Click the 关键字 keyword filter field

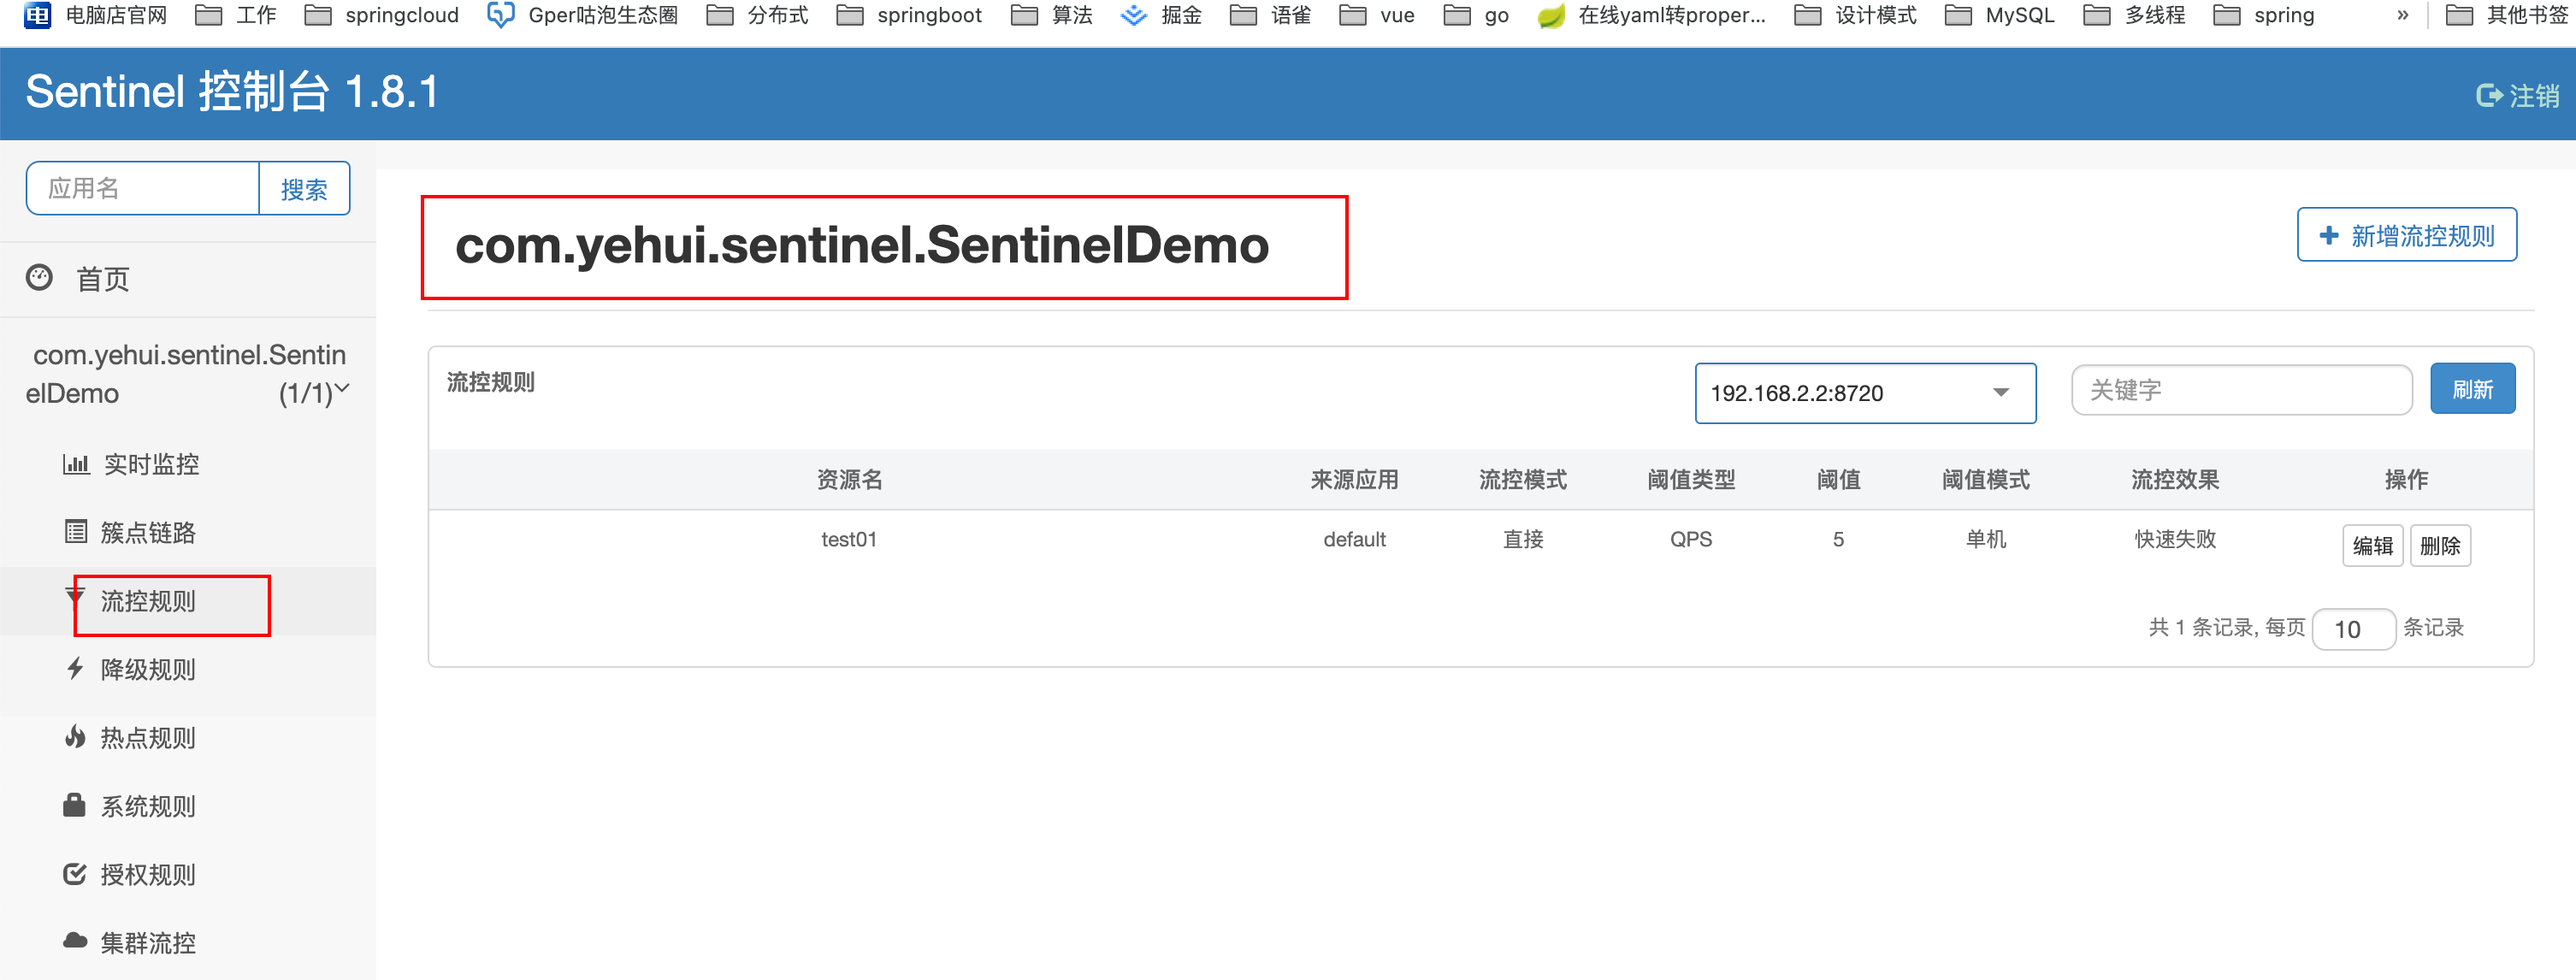pos(2241,390)
